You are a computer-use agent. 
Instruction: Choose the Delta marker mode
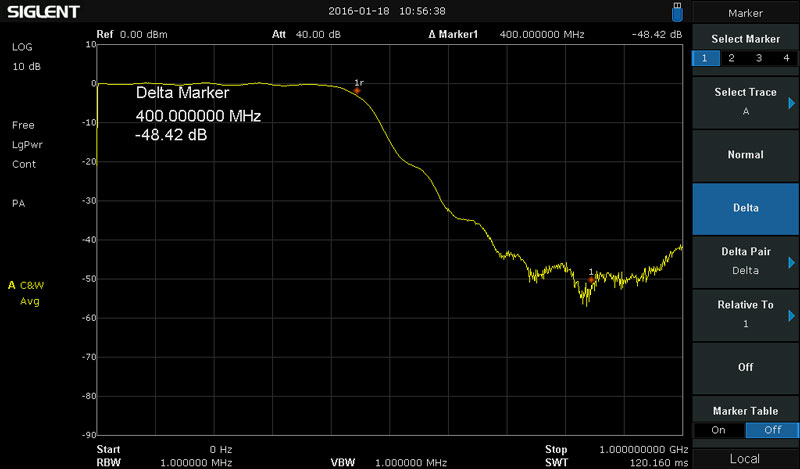(745, 208)
